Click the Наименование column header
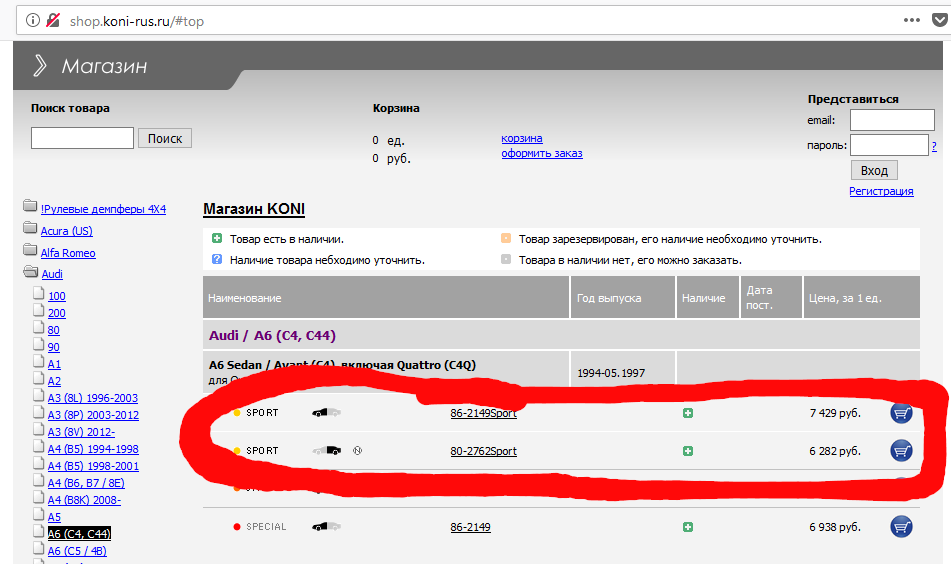This screenshot has height=564, width=951. coord(386,297)
